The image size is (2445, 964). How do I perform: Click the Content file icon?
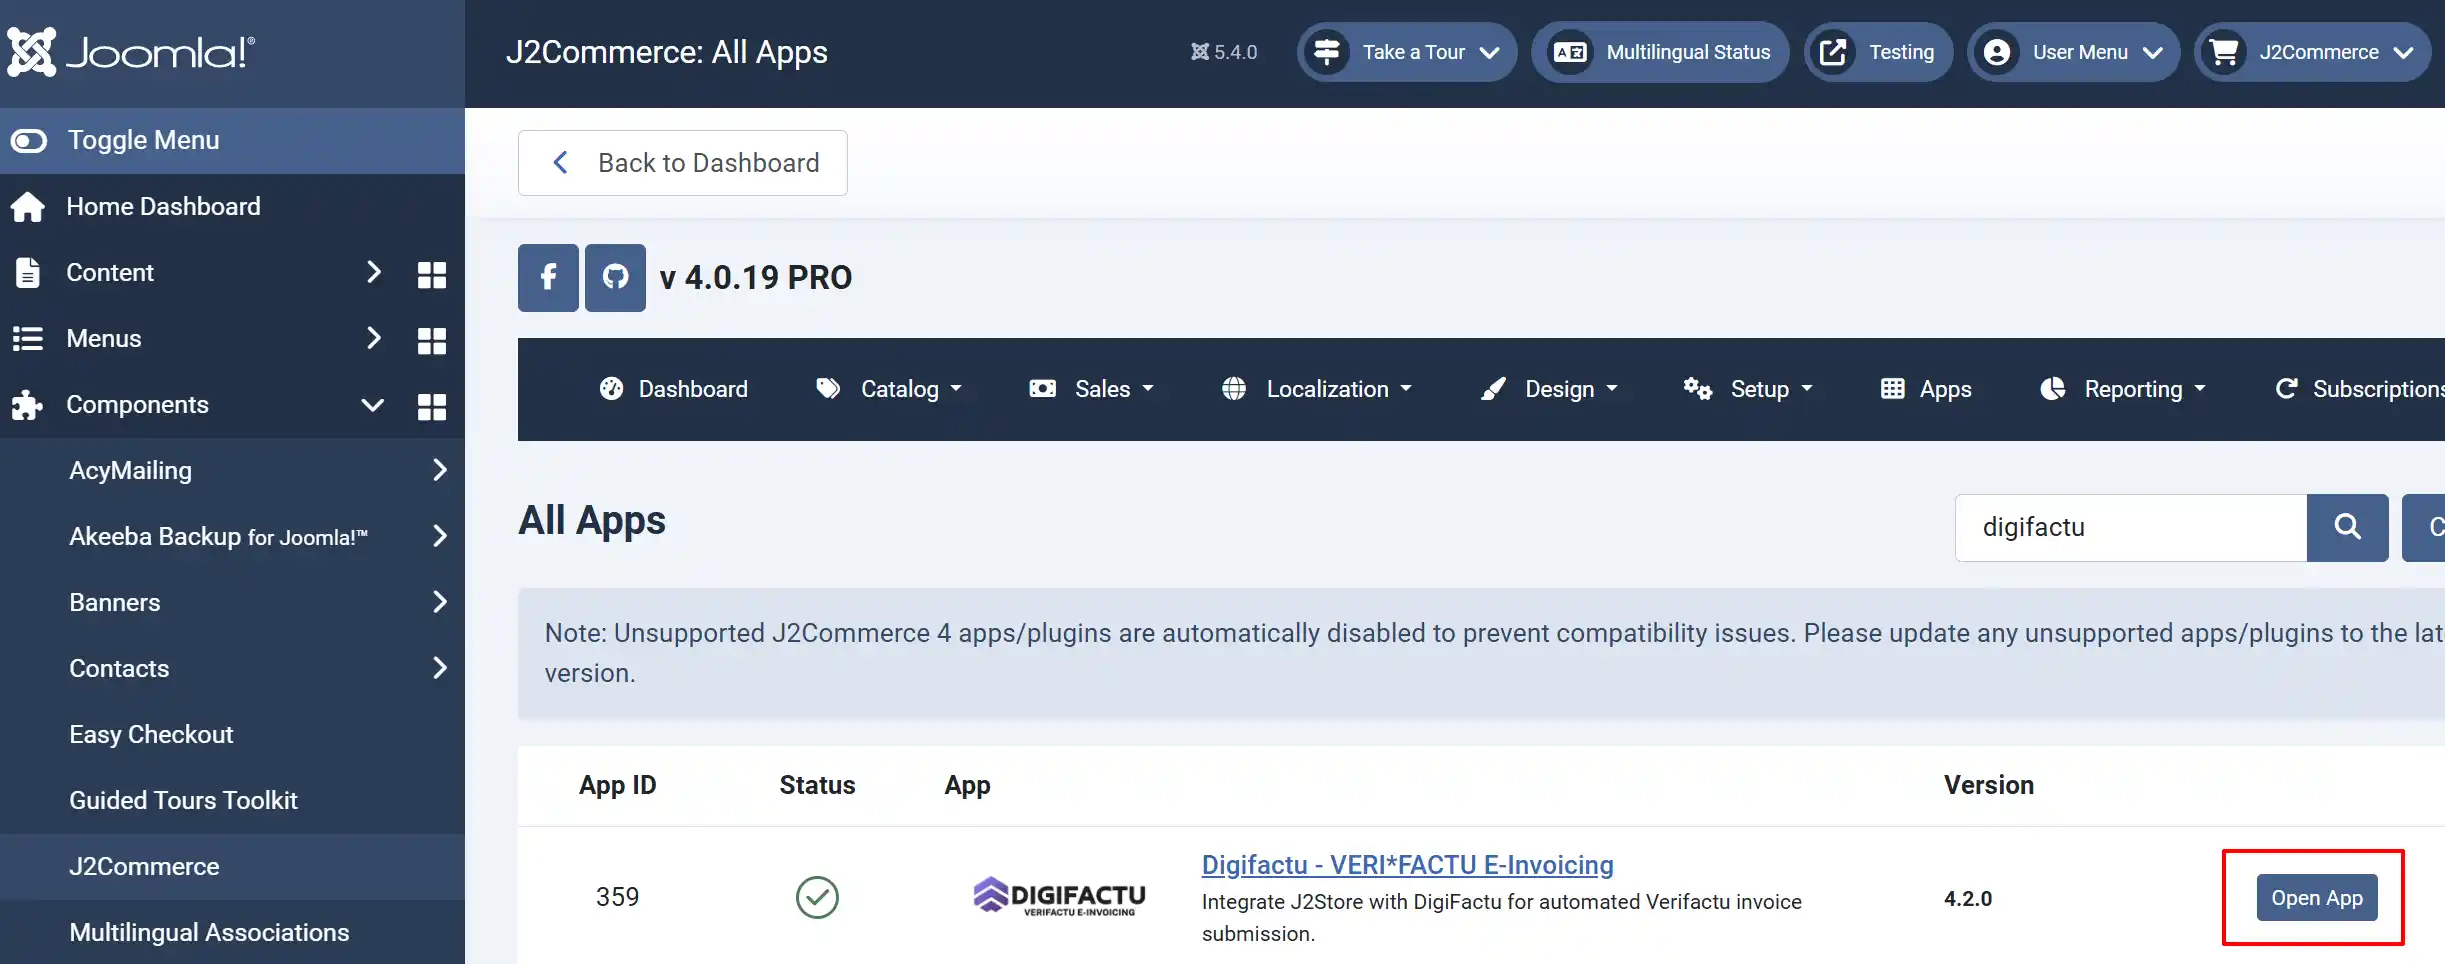pos(28,273)
